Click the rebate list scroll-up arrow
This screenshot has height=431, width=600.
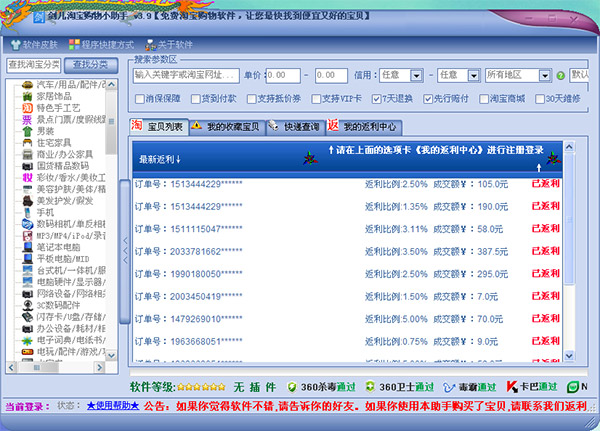pyautogui.click(x=569, y=147)
